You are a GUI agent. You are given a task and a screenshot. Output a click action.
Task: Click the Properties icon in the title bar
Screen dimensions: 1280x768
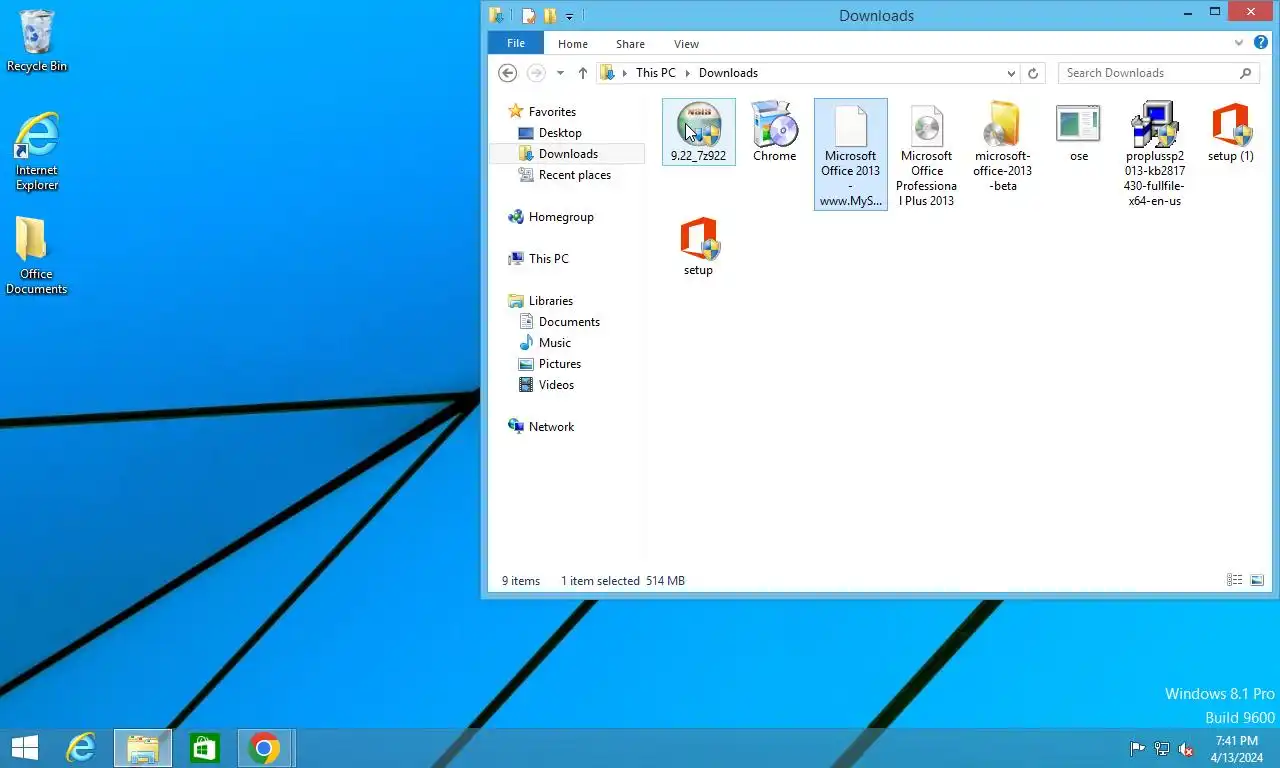pyautogui.click(x=528, y=16)
